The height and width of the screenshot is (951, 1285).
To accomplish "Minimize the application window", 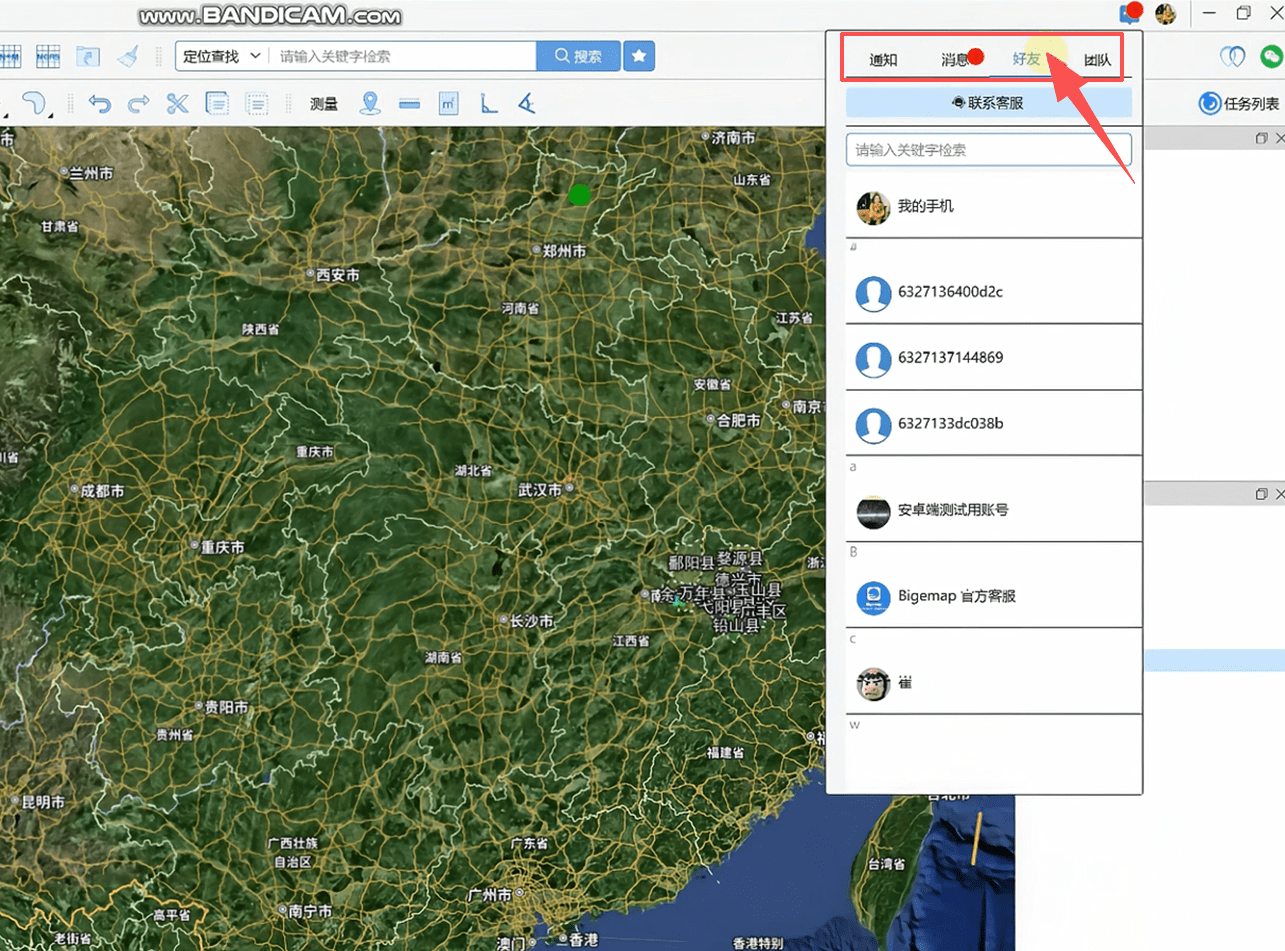I will (x=1210, y=13).
